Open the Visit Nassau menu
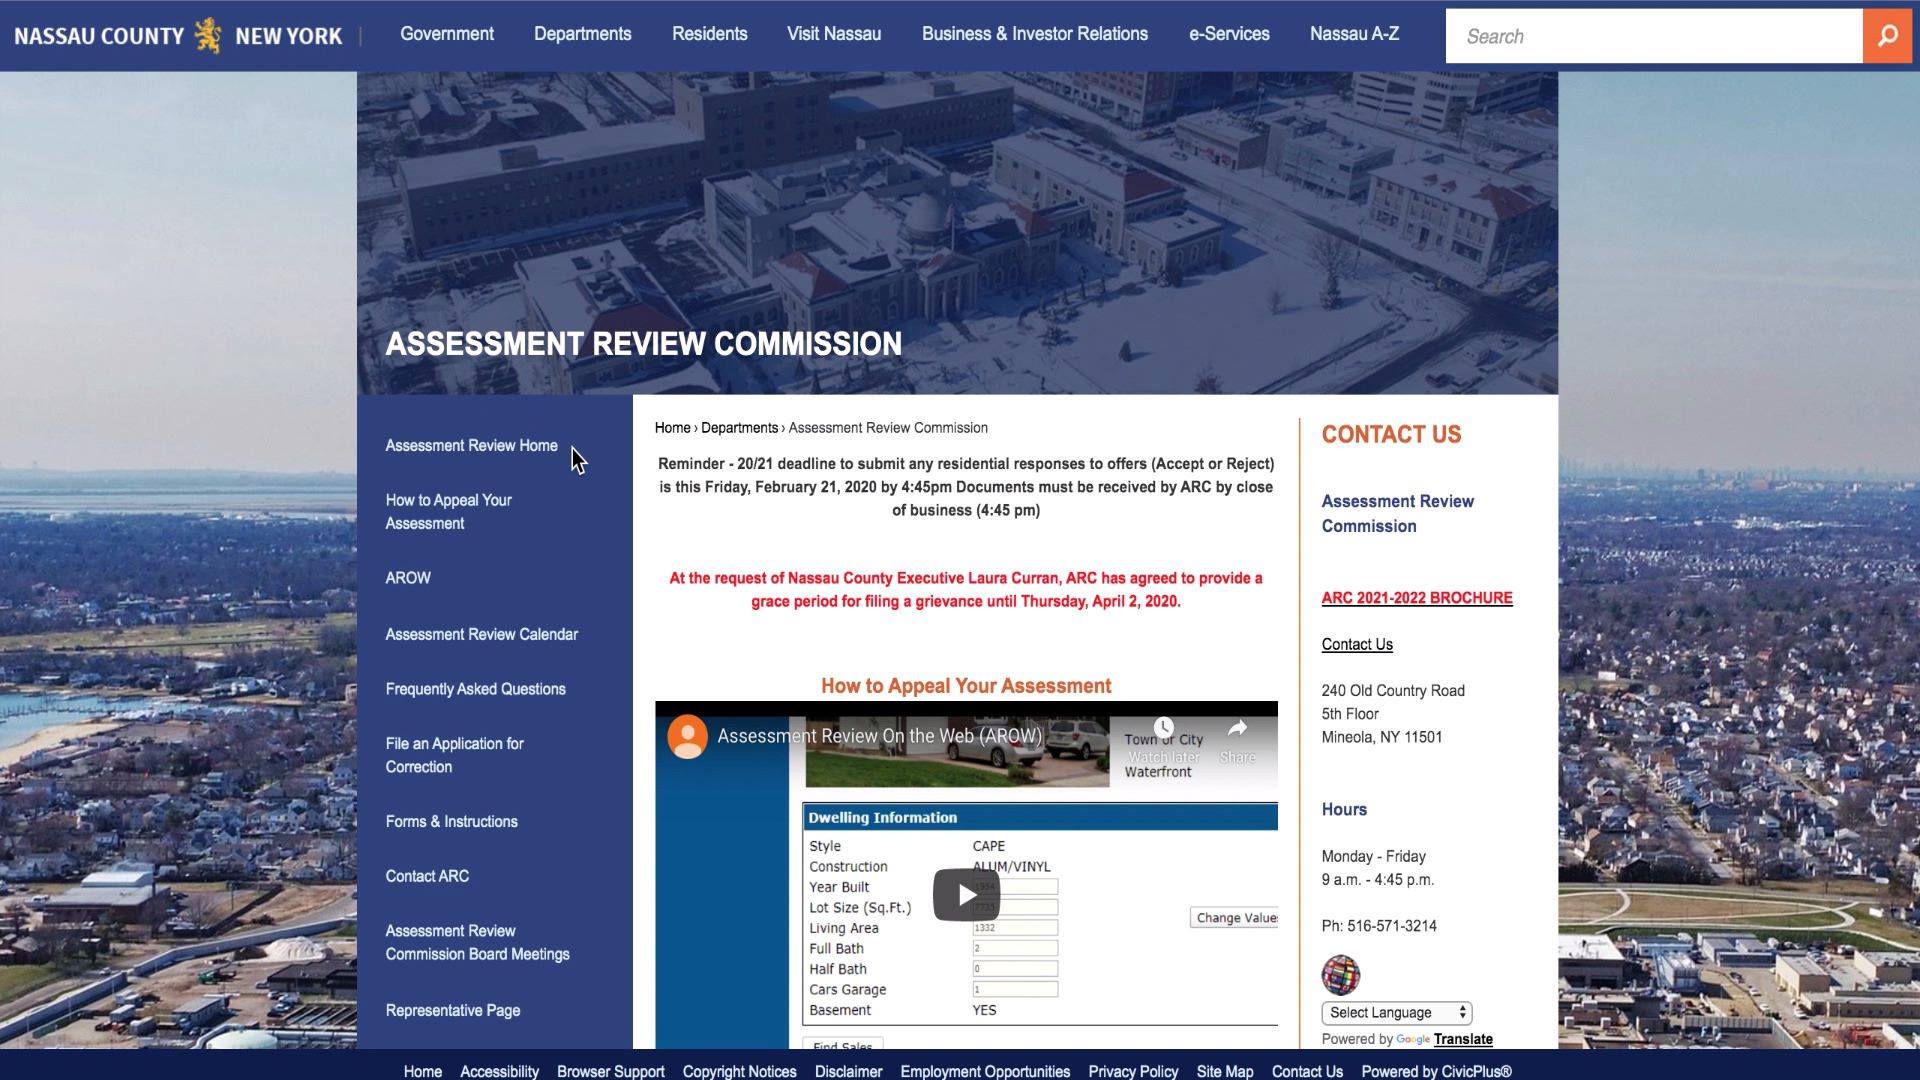Viewport: 1920px width, 1080px height. tap(834, 34)
